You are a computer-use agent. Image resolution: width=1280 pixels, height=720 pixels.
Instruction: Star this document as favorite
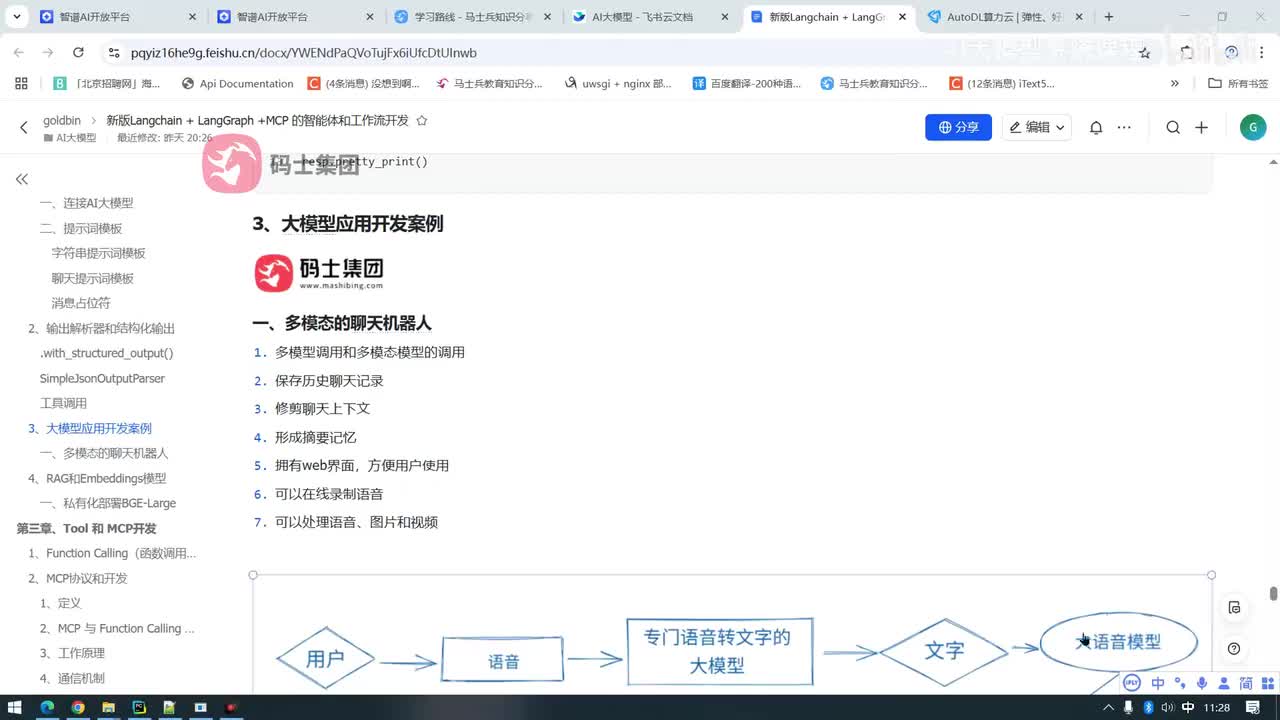pyautogui.click(x=422, y=120)
